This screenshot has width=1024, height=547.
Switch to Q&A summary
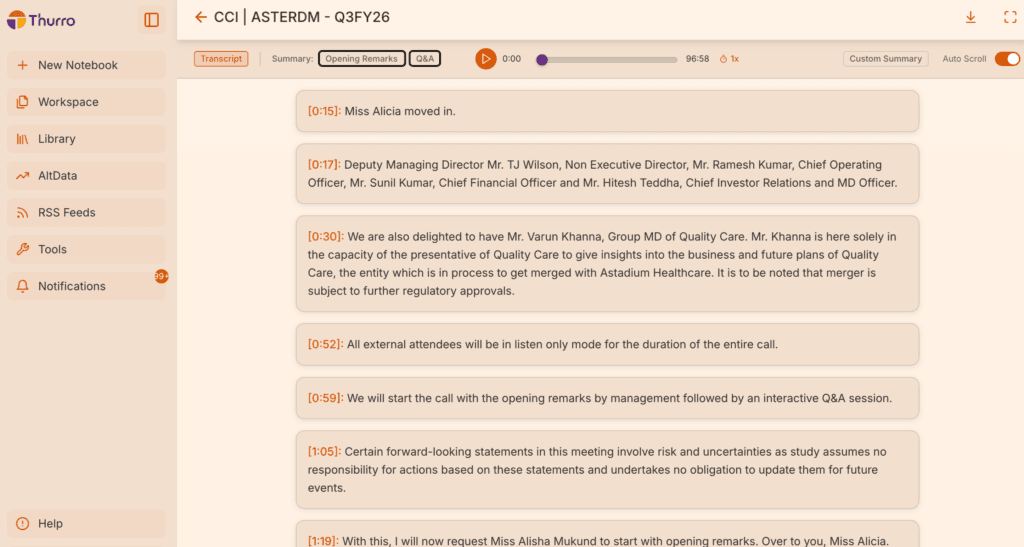425,59
